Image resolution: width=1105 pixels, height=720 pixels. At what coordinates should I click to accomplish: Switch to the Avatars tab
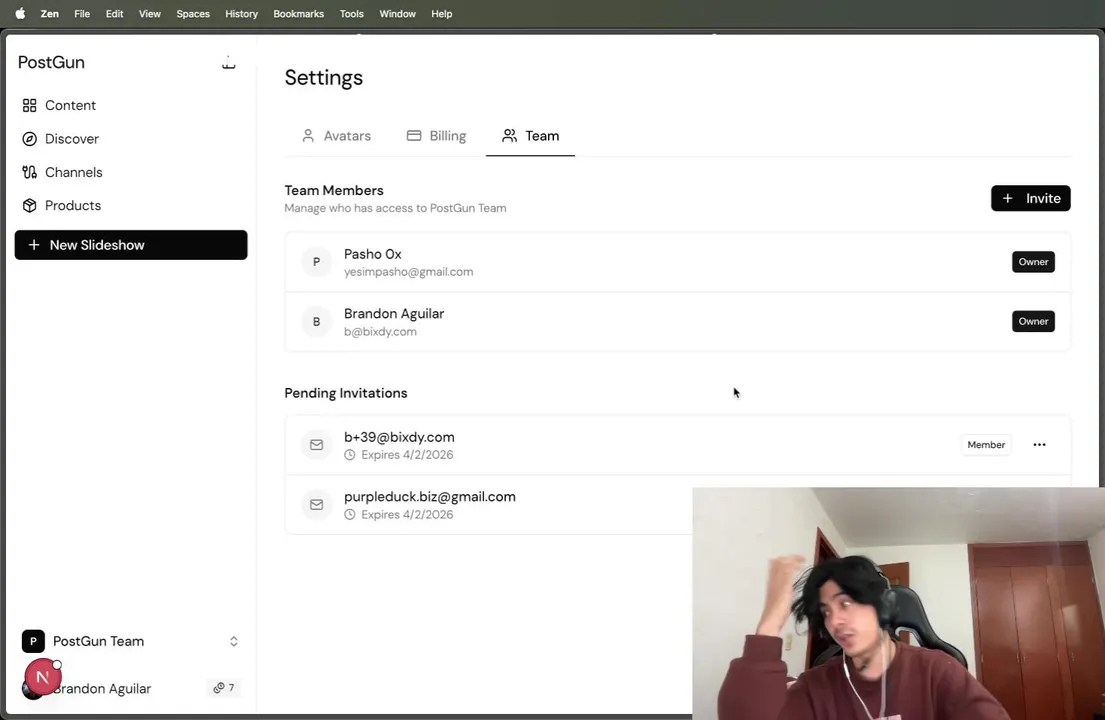pyautogui.click(x=336, y=135)
